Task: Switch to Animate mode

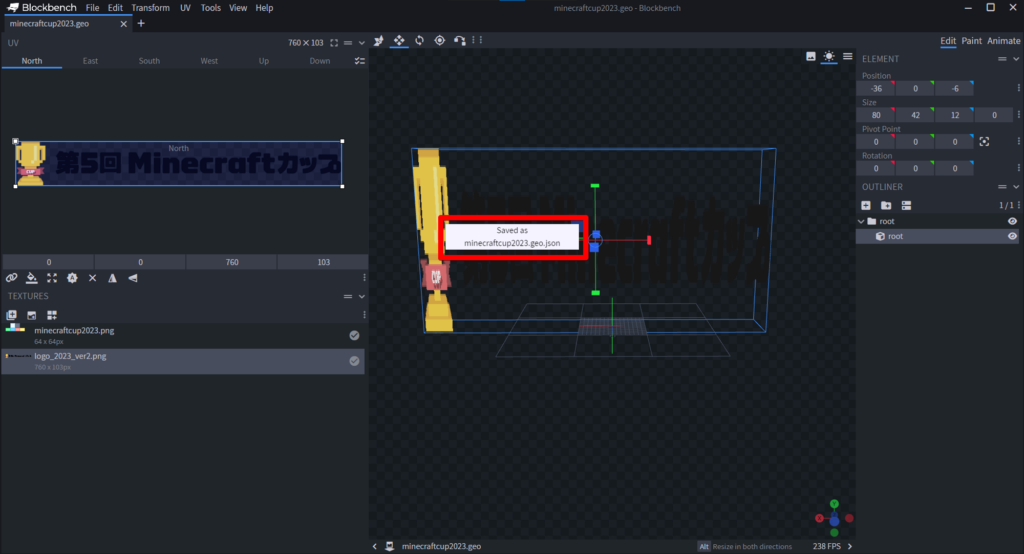Action: [1004, 41]
